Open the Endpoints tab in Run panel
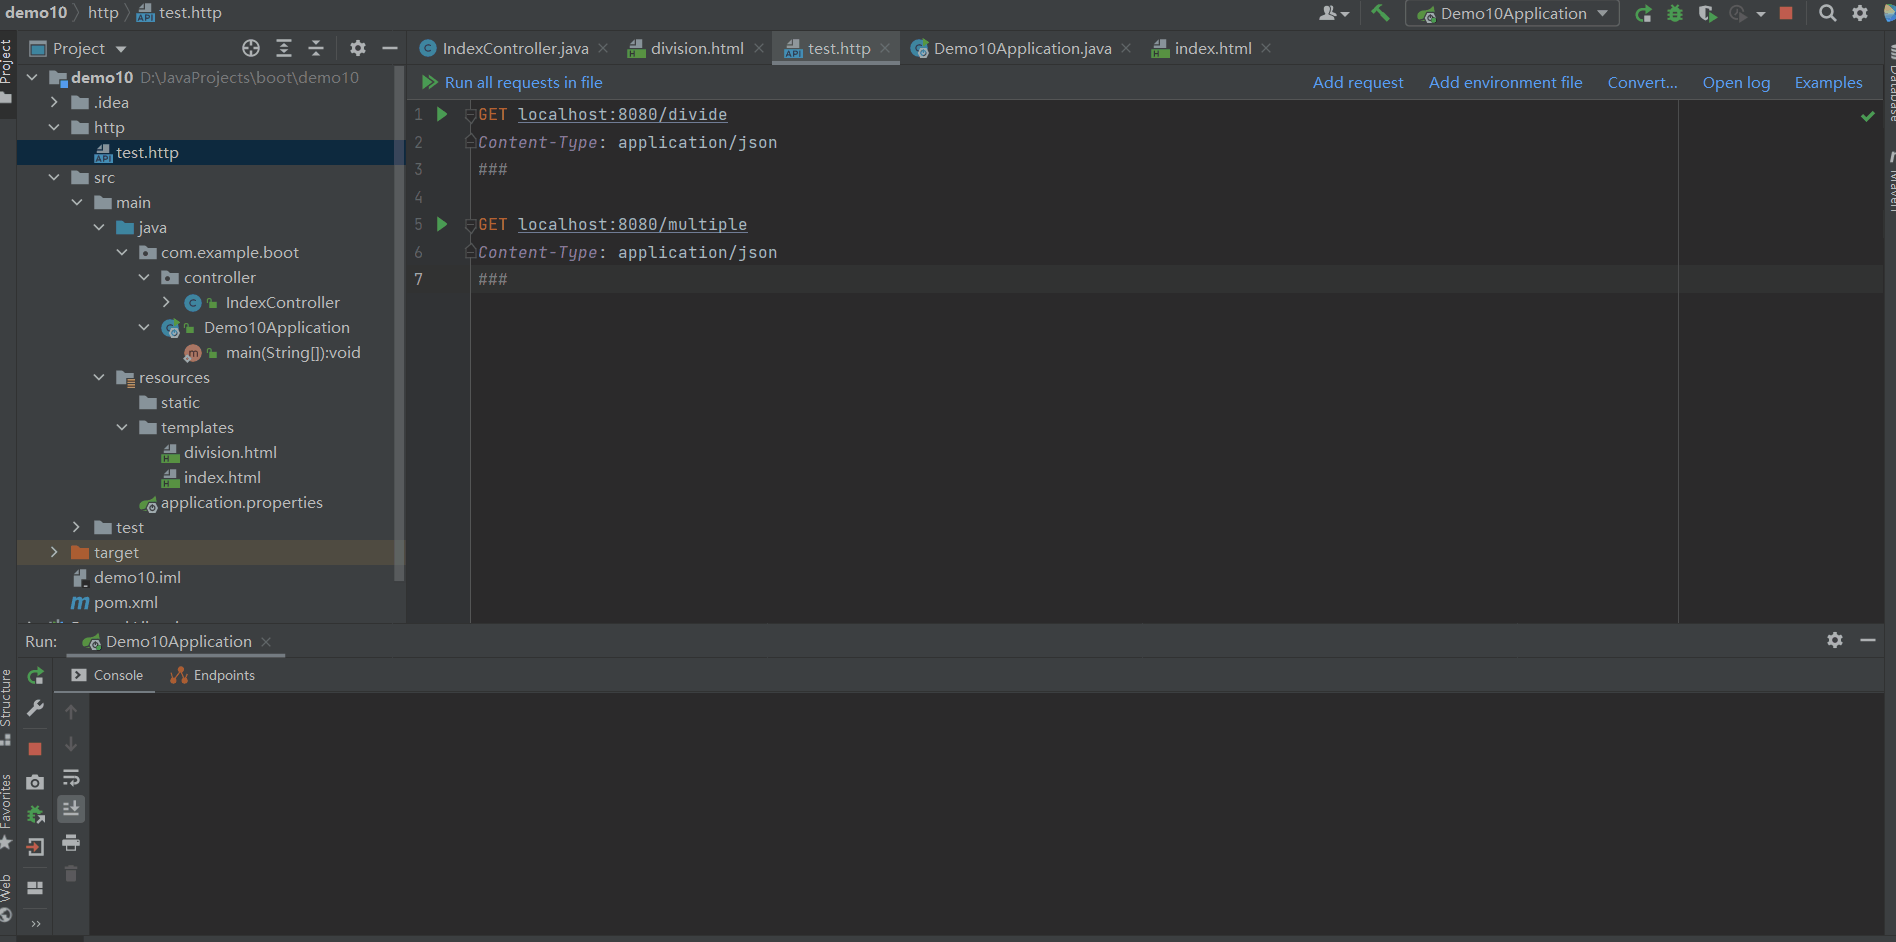Image resolution: width=1896 pixels, height=942 pixels. click(x=213, y=675)
